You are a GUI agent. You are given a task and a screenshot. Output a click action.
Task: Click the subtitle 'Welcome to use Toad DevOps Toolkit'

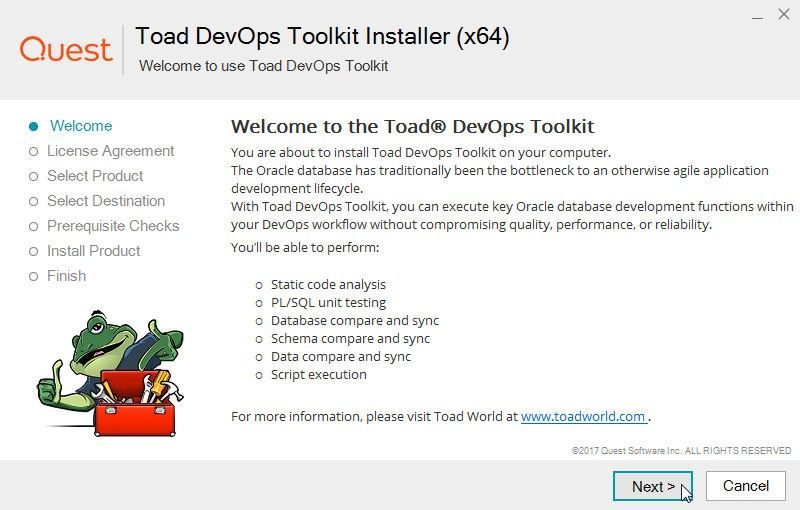(263, 66)
